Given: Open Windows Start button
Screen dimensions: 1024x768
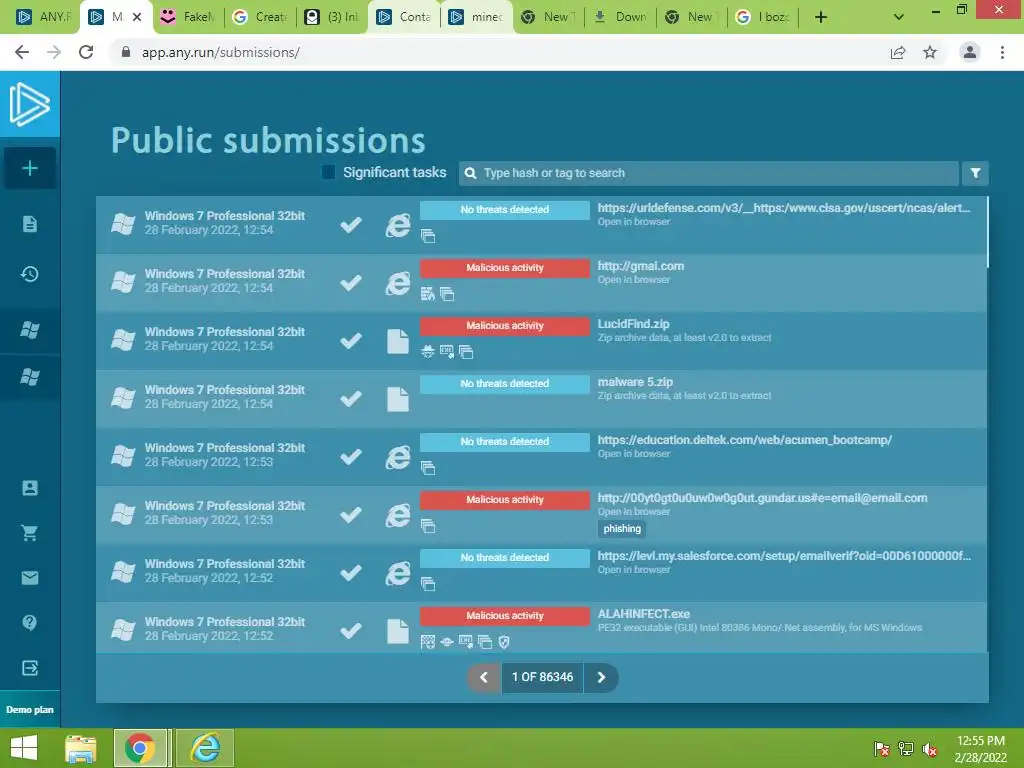Looking at the screenshot, I should click(24, 748).
